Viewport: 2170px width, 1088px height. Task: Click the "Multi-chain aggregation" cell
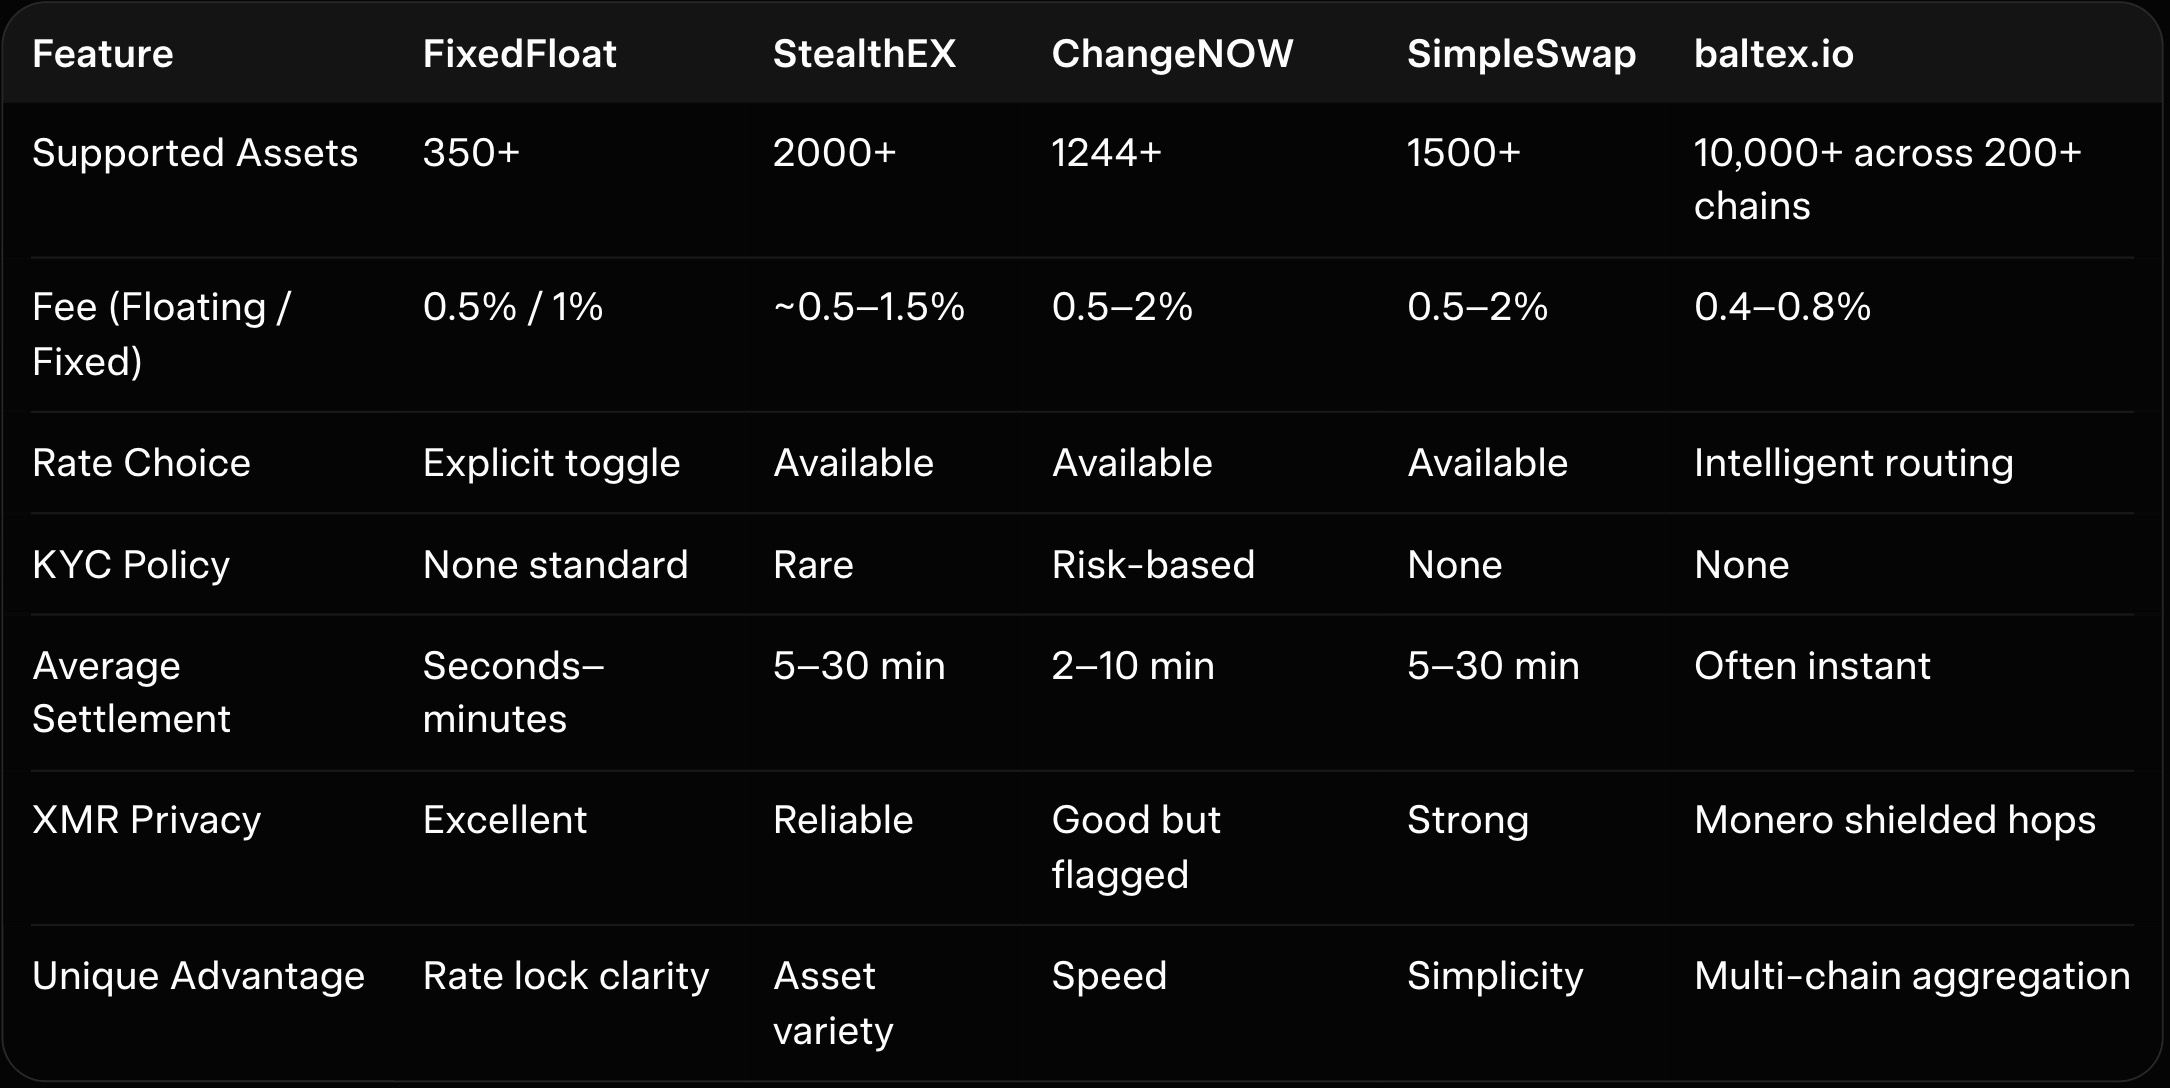(1911, 976)
